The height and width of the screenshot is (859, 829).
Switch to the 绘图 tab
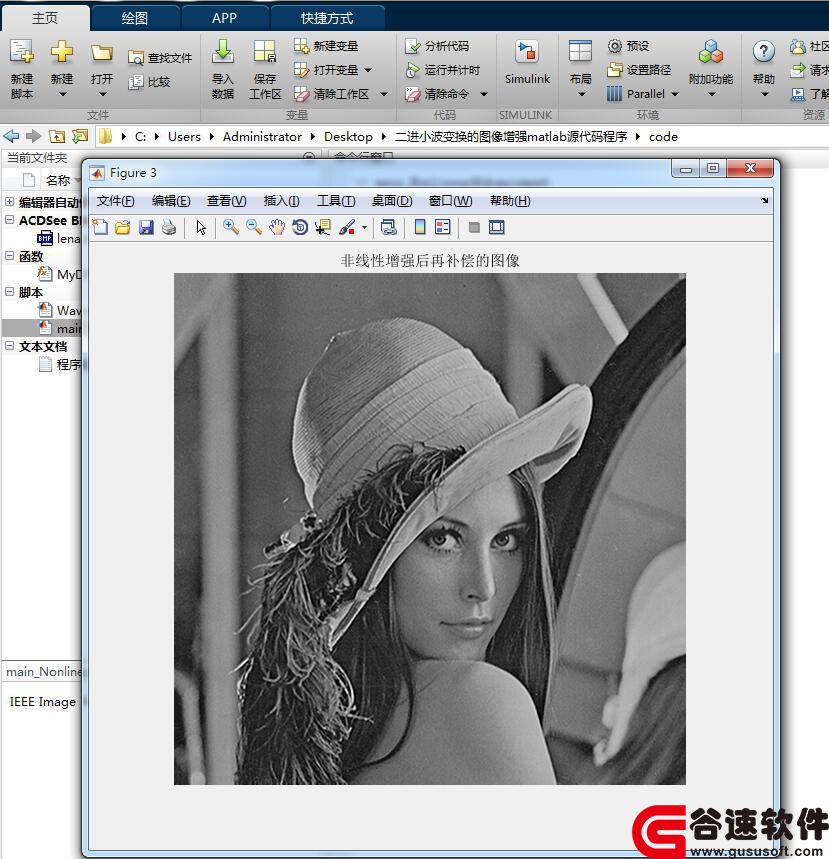click(135, 18)
